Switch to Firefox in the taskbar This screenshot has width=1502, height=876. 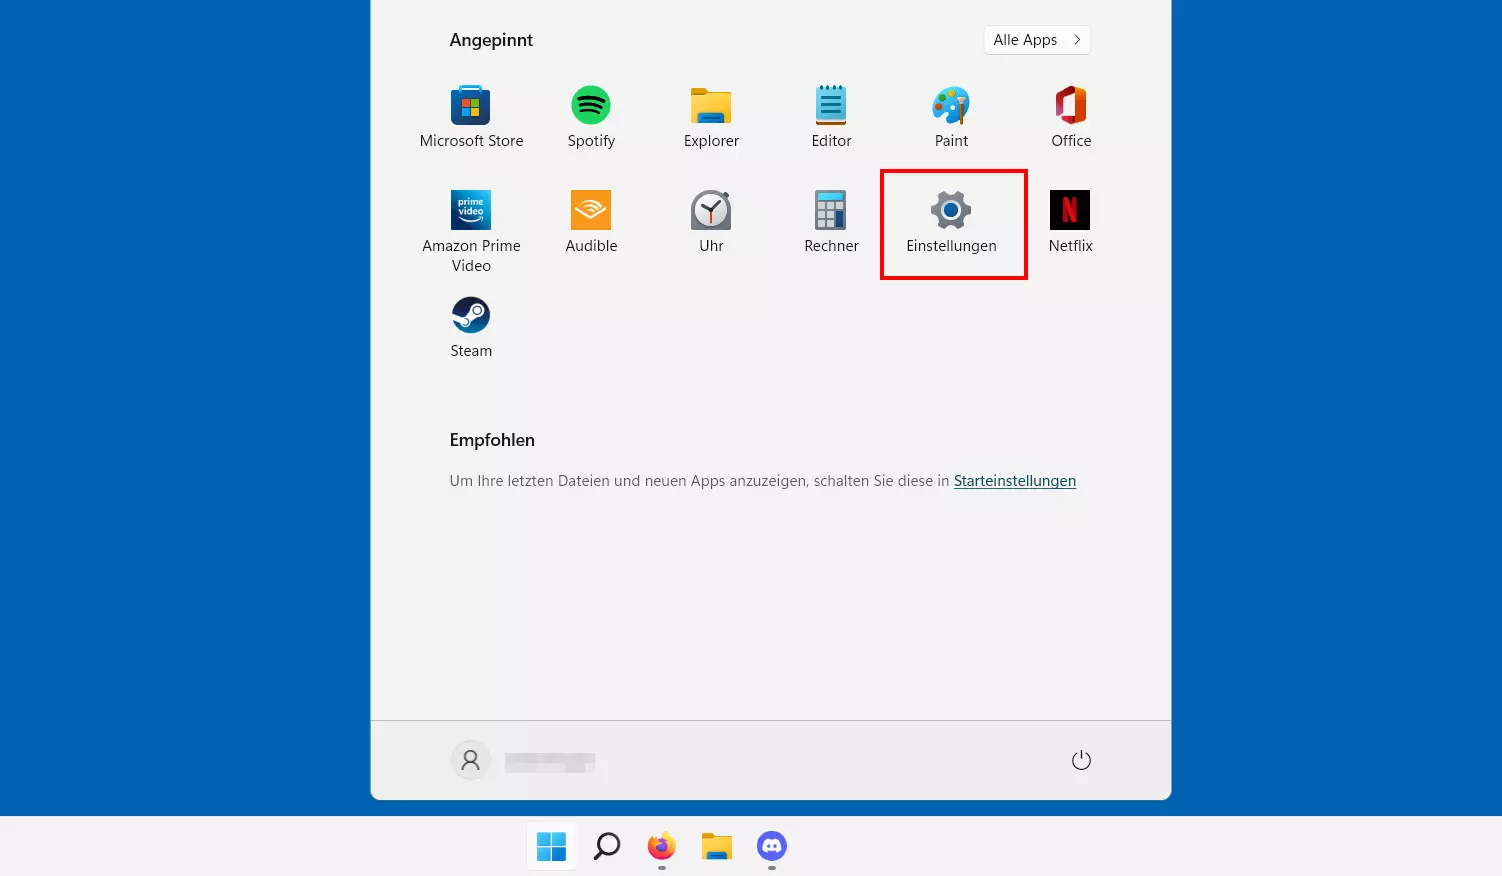click(x=661, y=847)
